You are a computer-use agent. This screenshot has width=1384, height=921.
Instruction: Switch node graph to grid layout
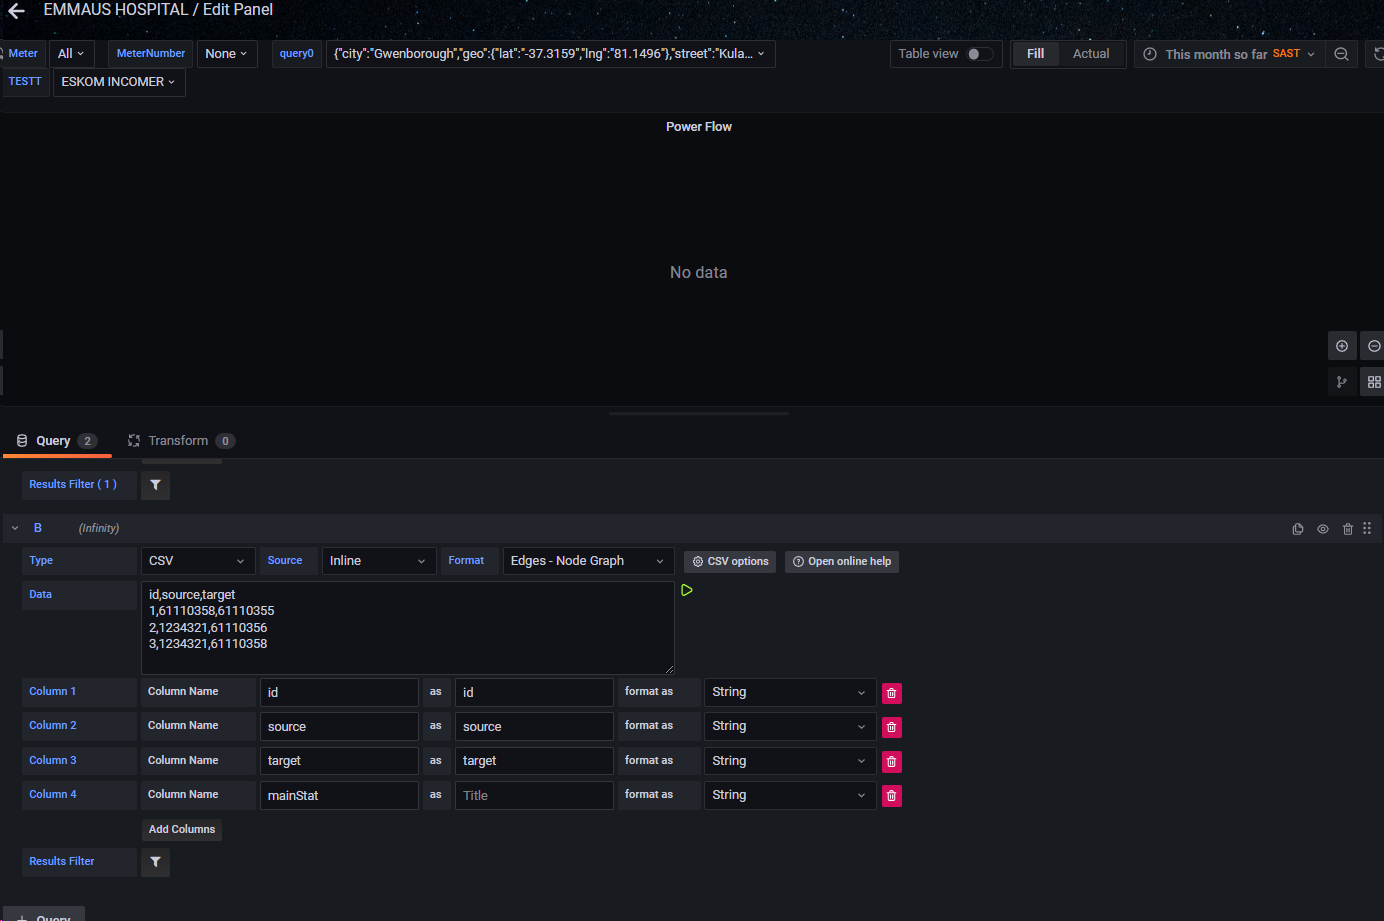click(1374, 382)
